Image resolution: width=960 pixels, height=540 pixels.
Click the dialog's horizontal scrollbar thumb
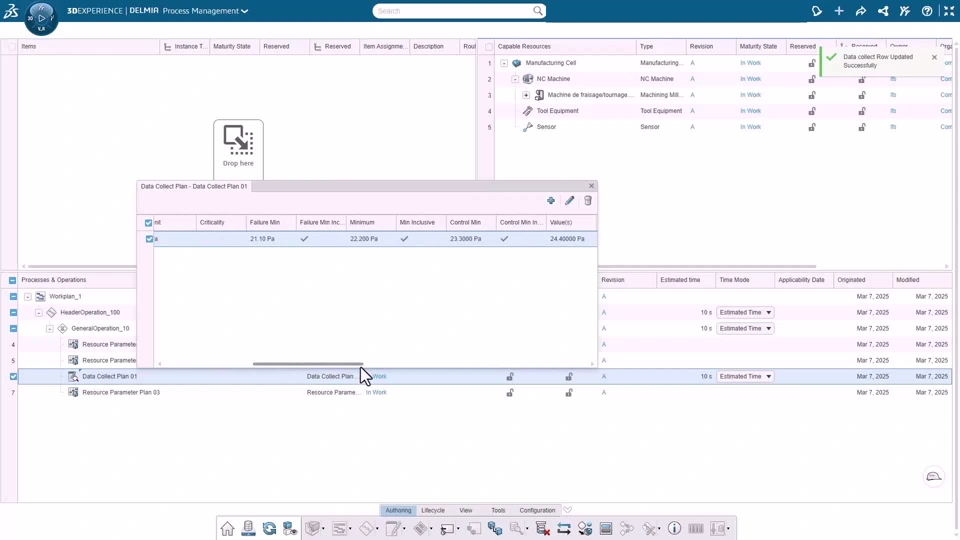(308, 364)
